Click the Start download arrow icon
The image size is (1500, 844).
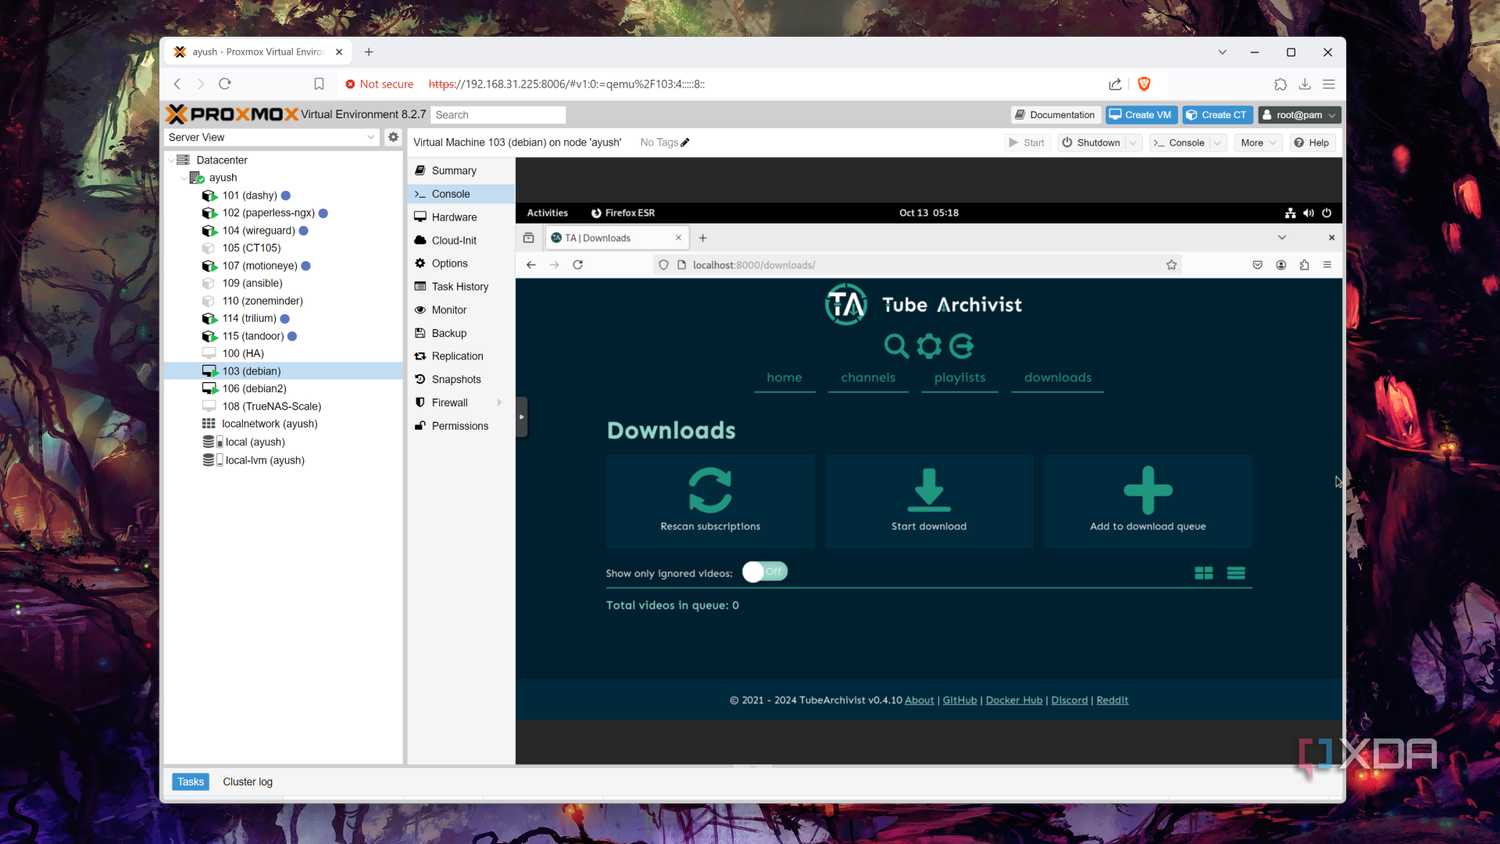929,490
